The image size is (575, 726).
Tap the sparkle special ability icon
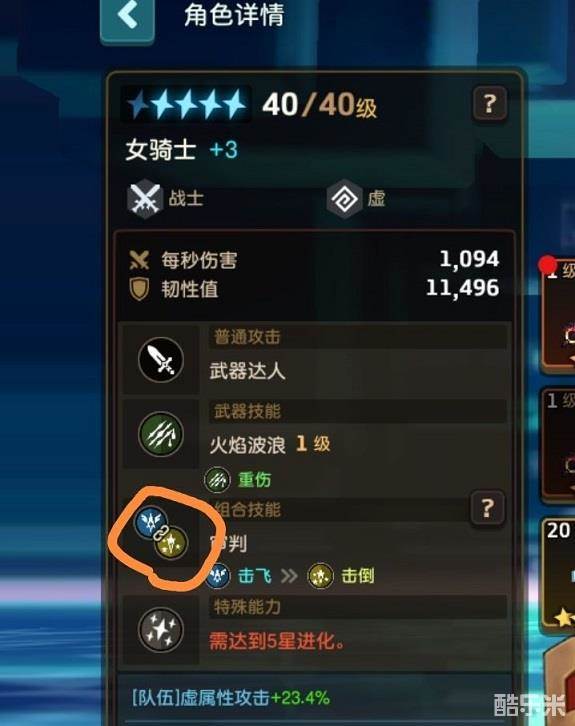point(161,630)
